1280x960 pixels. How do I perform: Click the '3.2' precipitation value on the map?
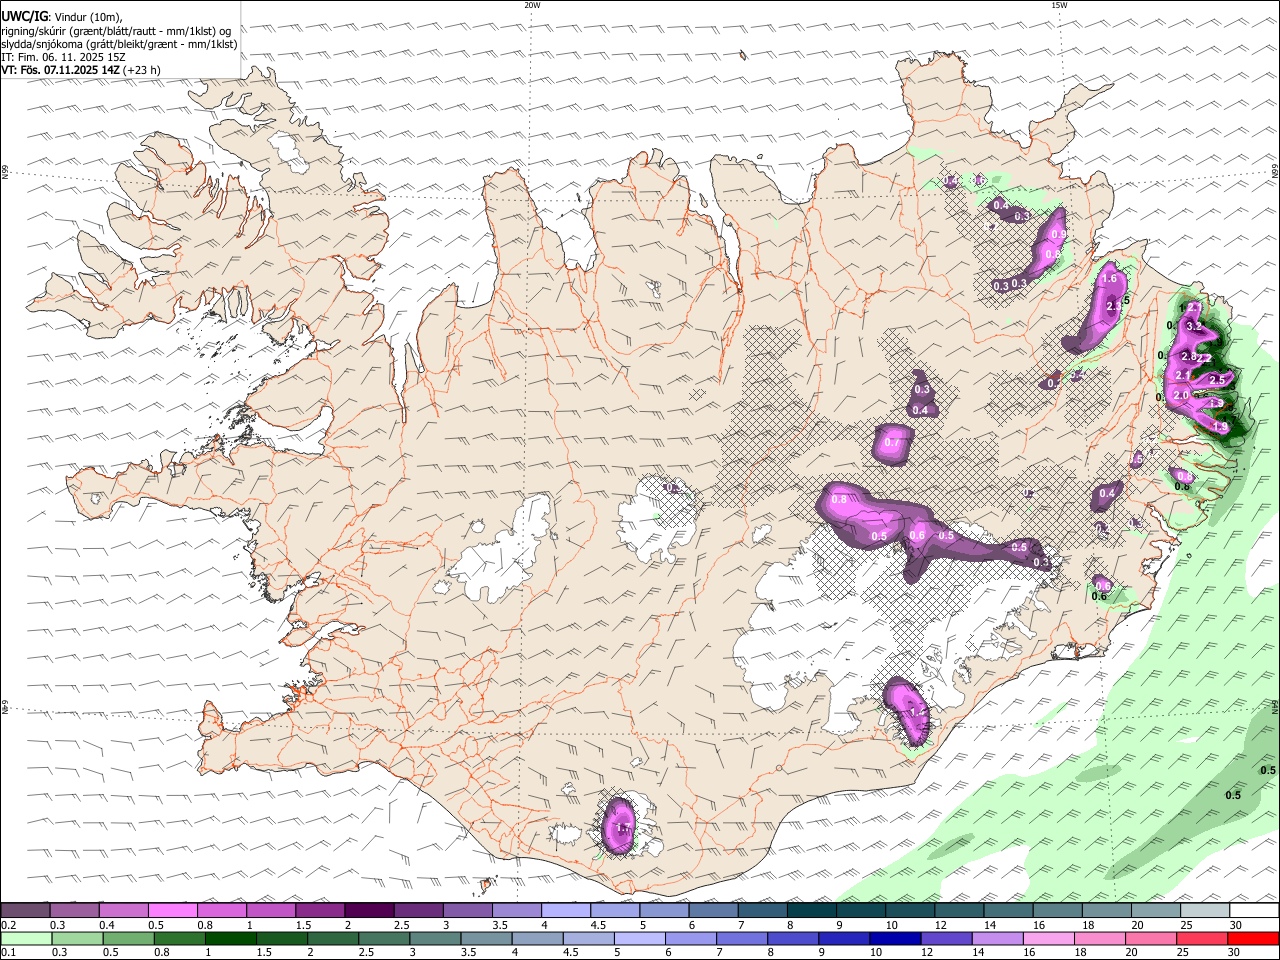pyautogui.click(x=1193, y=326)
